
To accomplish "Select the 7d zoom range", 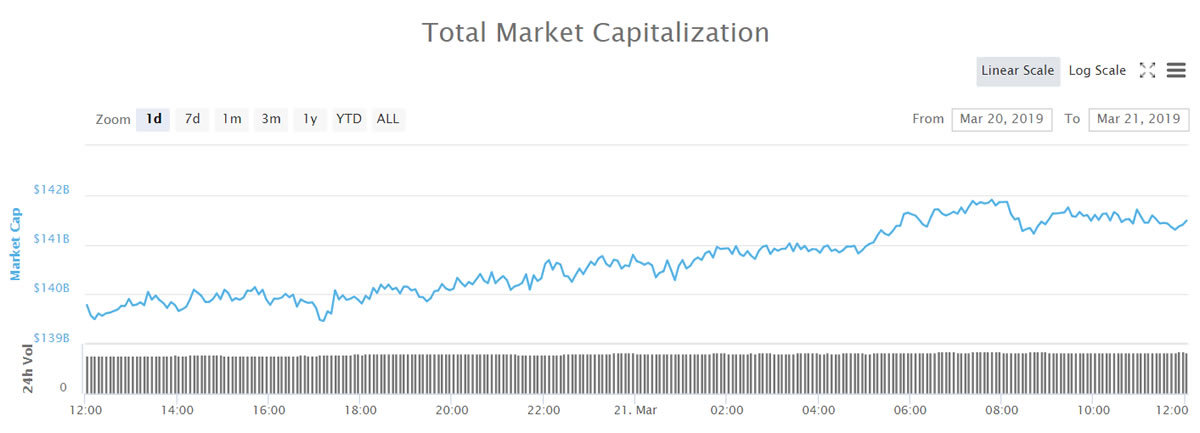I will (x=192, y=120).
